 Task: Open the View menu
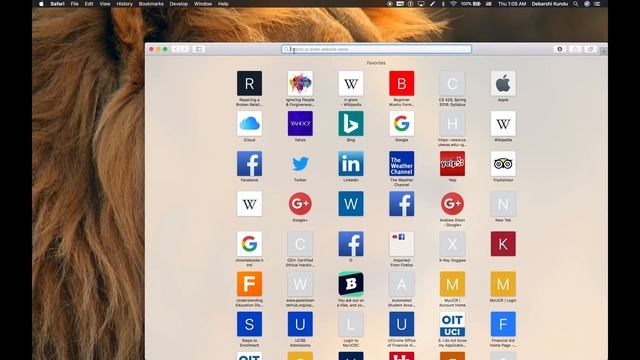point(105,4)
